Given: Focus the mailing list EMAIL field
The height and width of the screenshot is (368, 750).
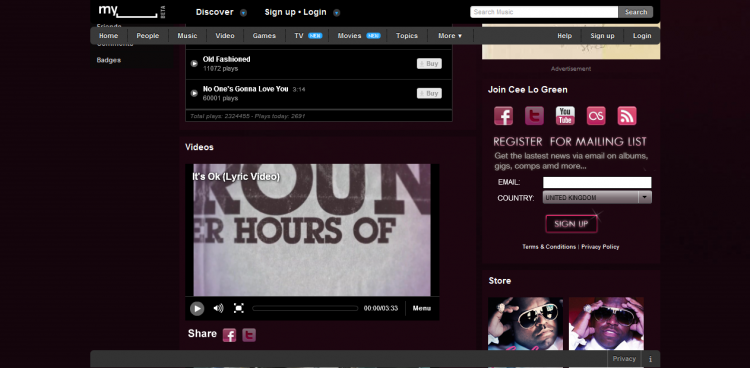Looking at the screenshot, I should tap(597, 182).
